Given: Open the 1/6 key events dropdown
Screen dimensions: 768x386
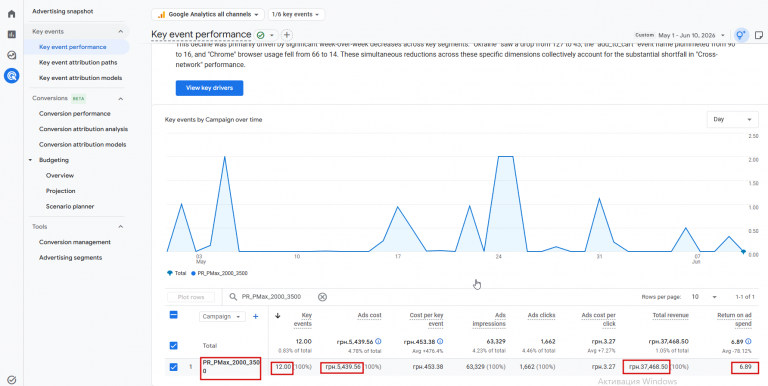Looking at the screenshot, I should (296, 15).
